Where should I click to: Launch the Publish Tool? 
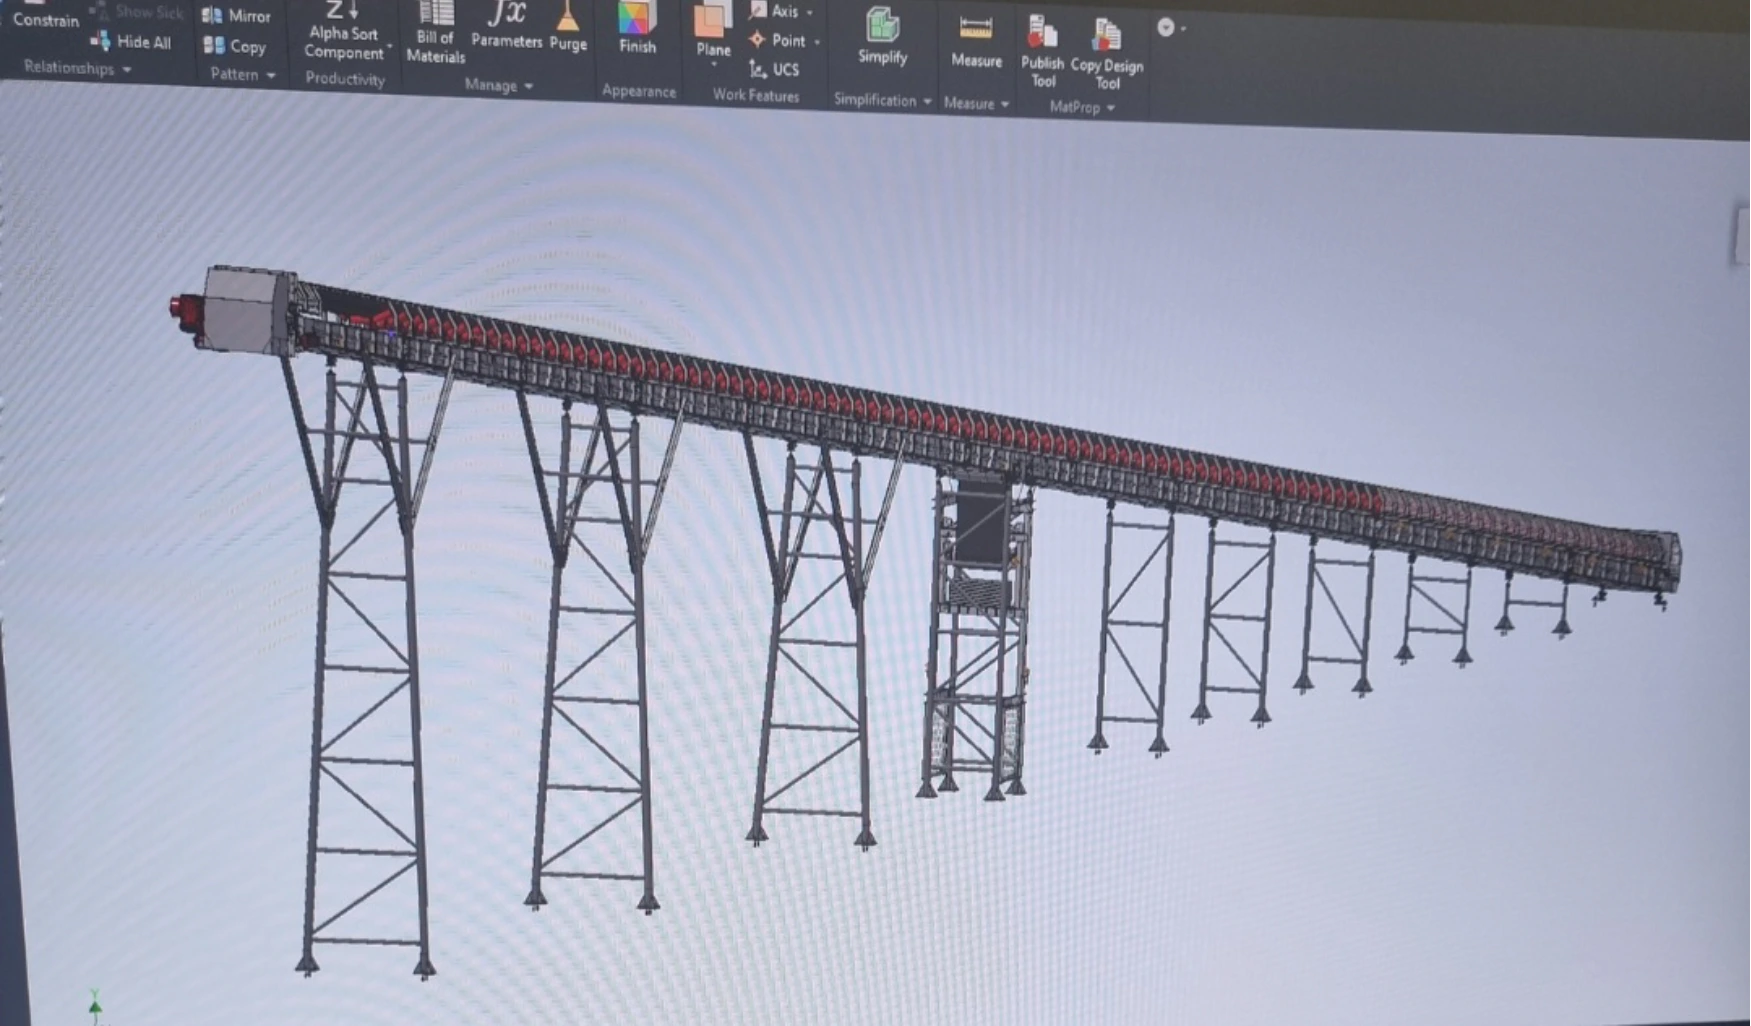[1042, 52]
